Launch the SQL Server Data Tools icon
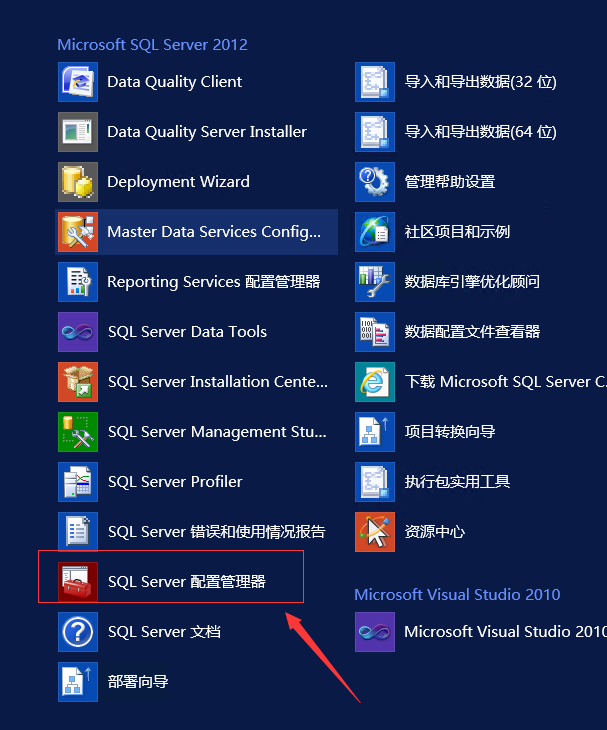The height and width of the screenshot is (730, 607). (x=78, y=332)
